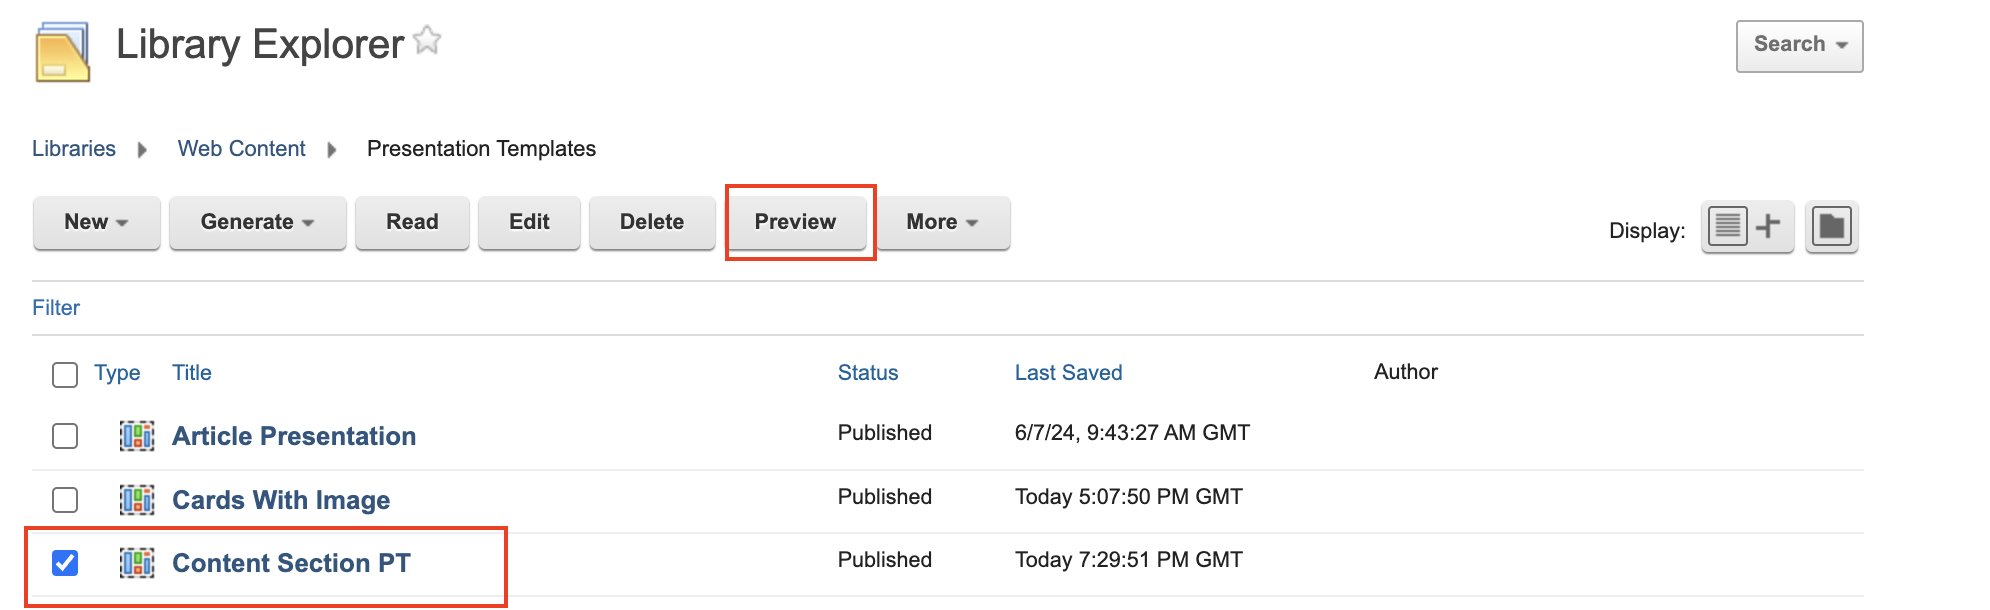This screenshot has width=1990, height=610.
Task: Switch to list display view icon
Action: pyautogui.click(x=1746, y=227)
